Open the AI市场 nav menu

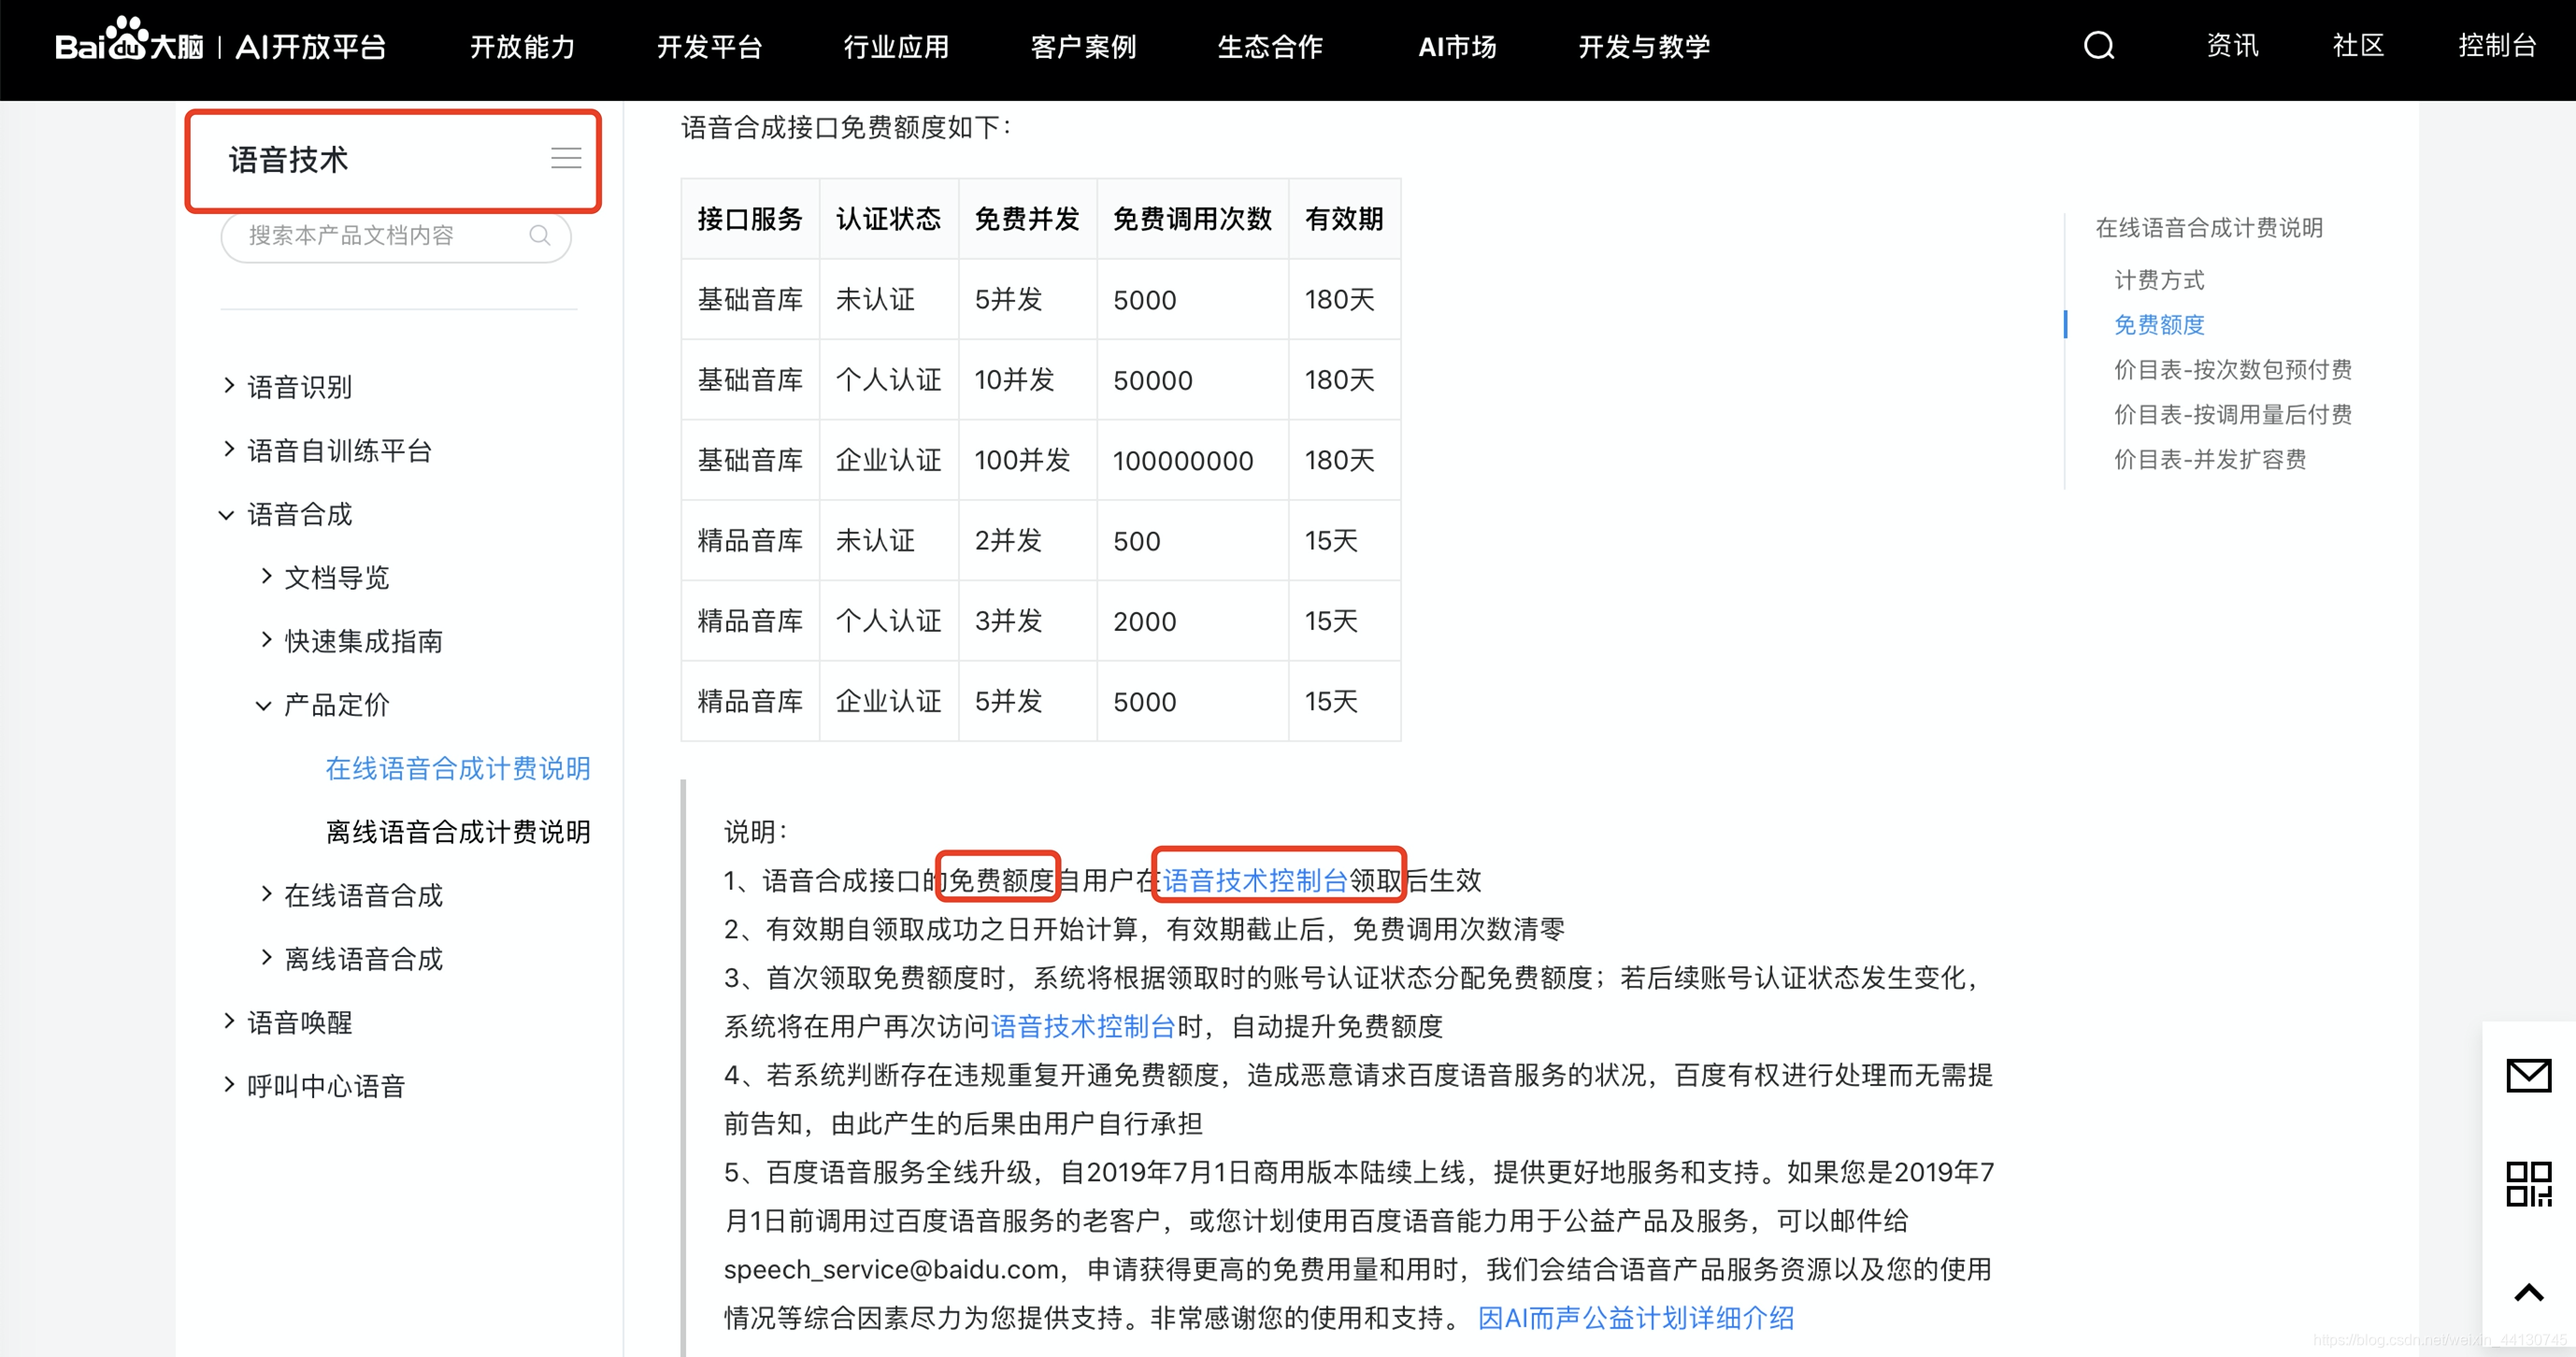click(1456, 46)
